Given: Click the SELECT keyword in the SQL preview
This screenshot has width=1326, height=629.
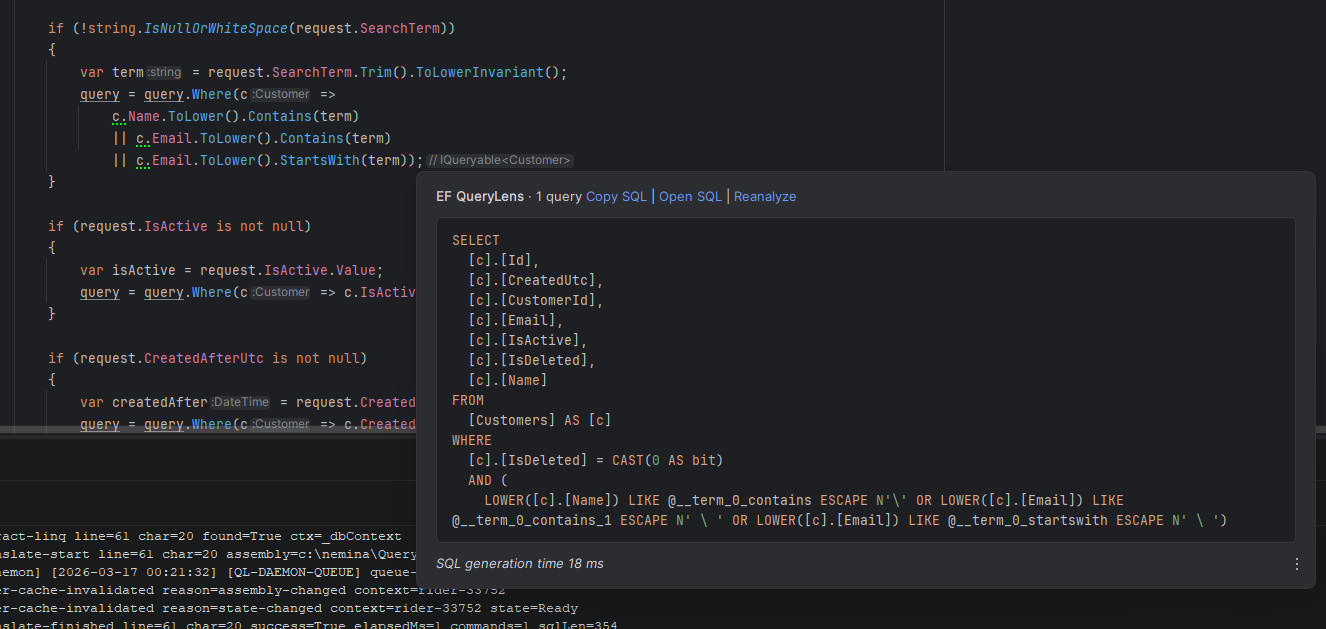Looking at the screenshot, I should coord(476,241).
